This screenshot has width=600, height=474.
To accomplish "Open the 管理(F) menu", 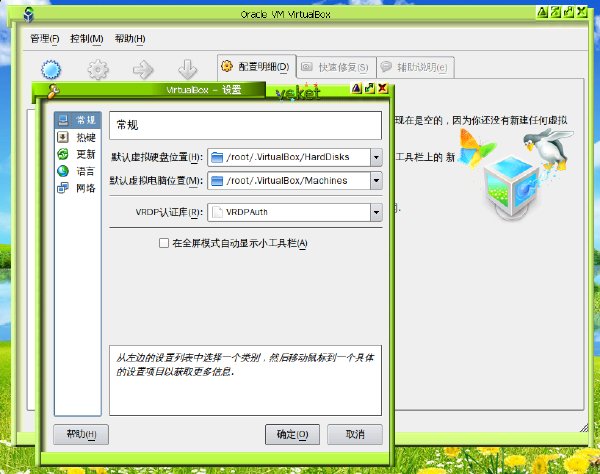I will [x=45, y=39].
